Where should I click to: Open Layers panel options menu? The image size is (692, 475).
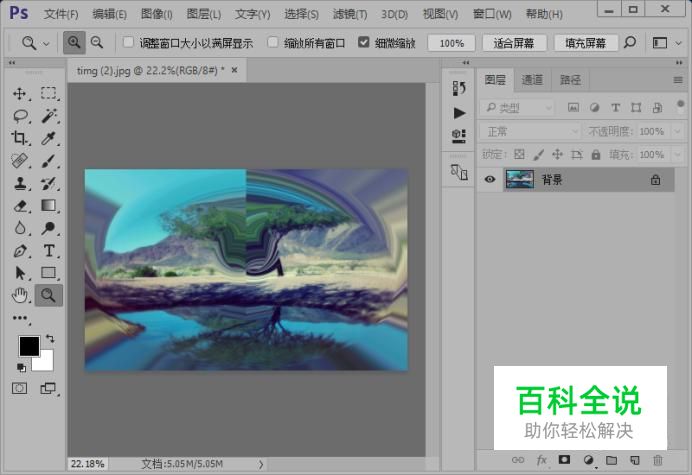click(x=678, y=80)
